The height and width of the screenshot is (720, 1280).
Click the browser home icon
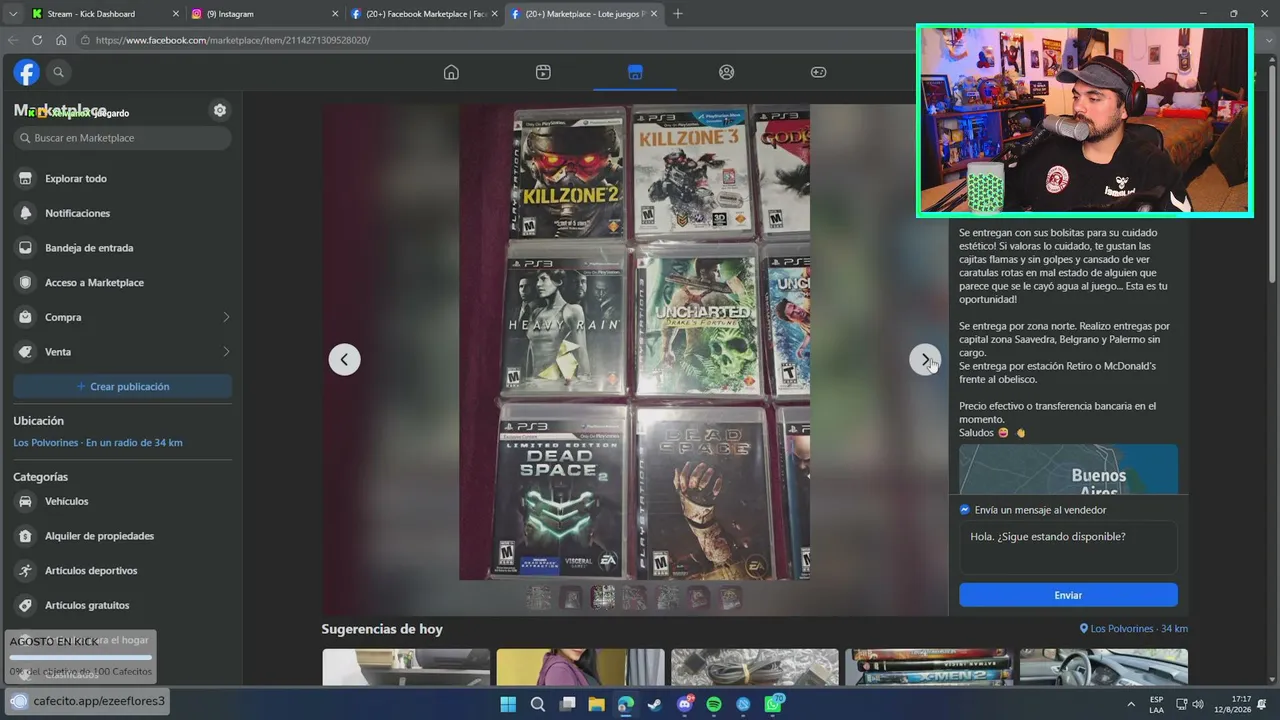(61, 40)
